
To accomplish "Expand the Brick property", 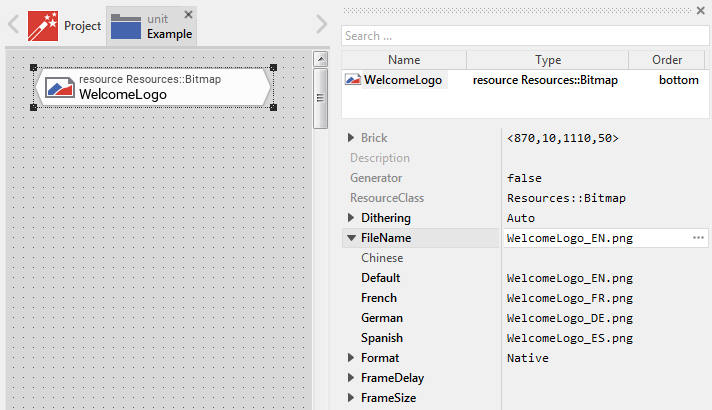I will pos(350,138).
